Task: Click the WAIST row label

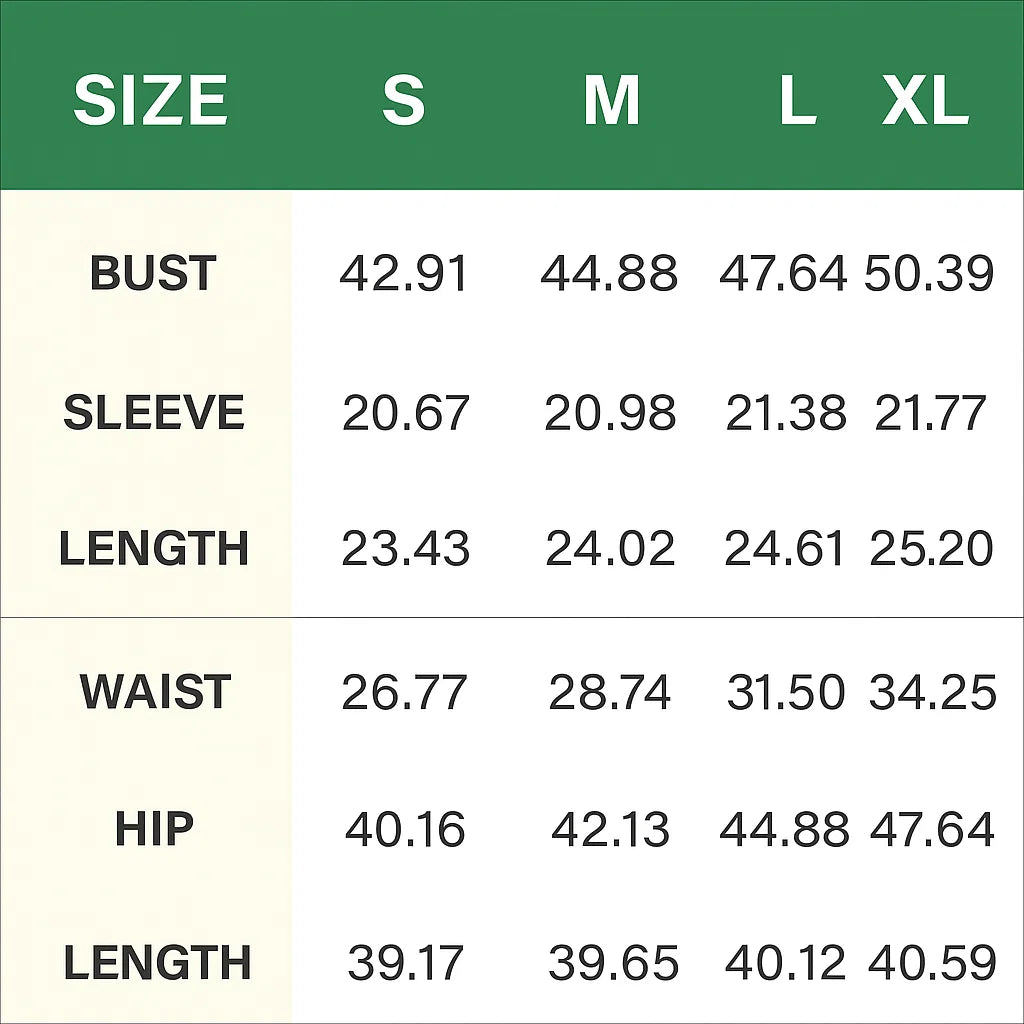Action: pyautogui.click(x=156, y=692)
